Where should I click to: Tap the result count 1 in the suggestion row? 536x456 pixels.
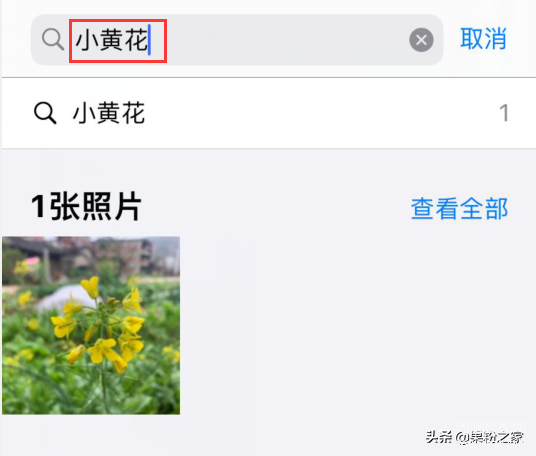[x=504, y=113]
